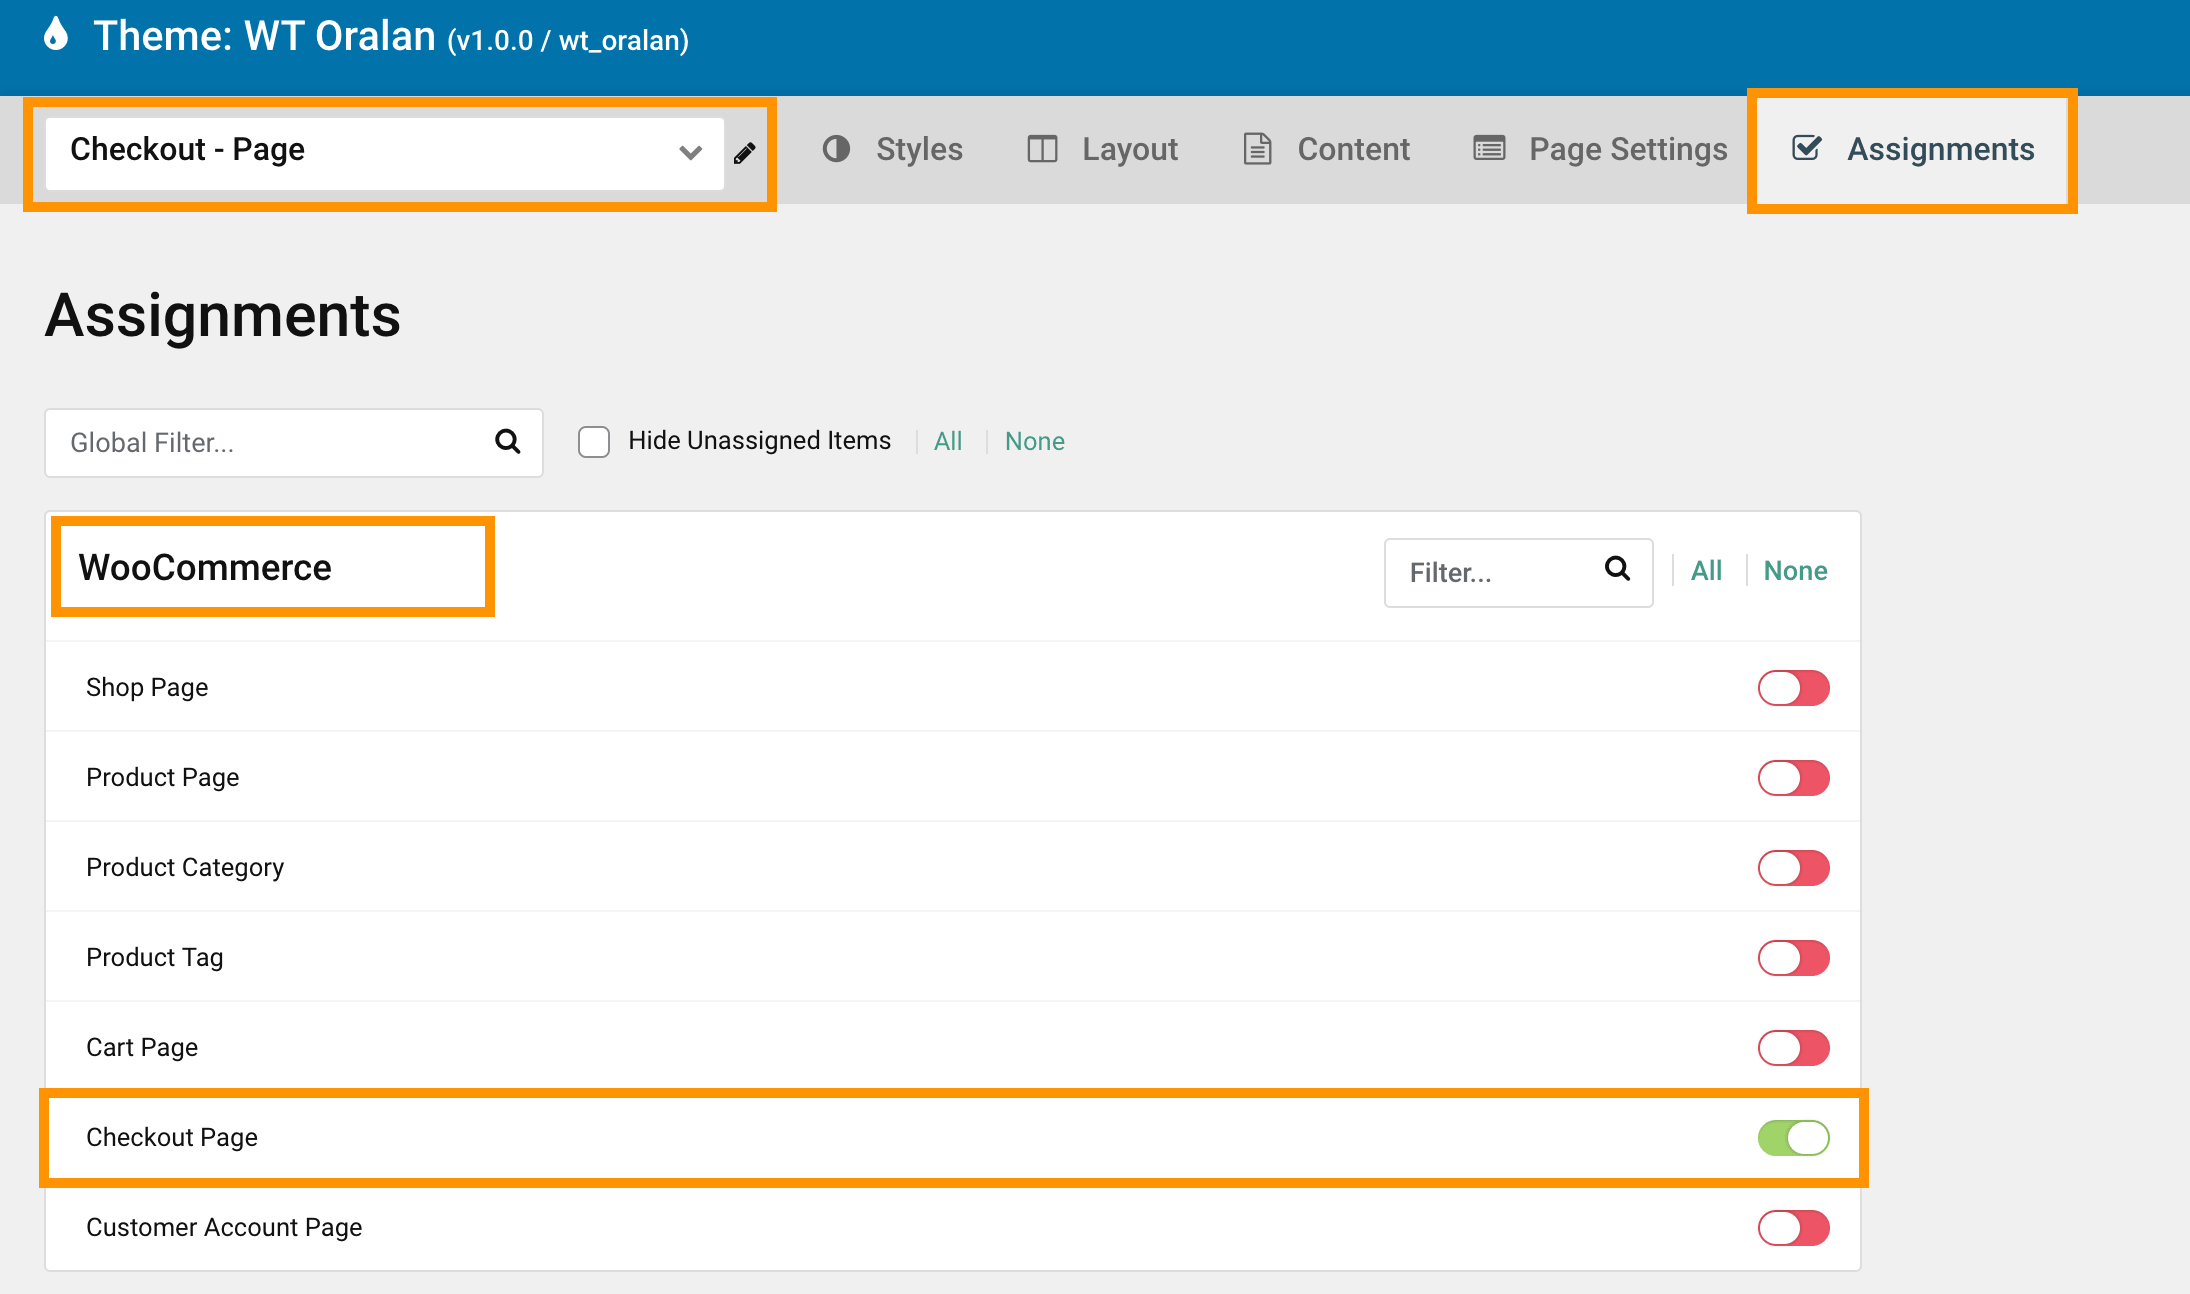Focus the Global Filter input field
The image size is (2190, 1294).
294,443
